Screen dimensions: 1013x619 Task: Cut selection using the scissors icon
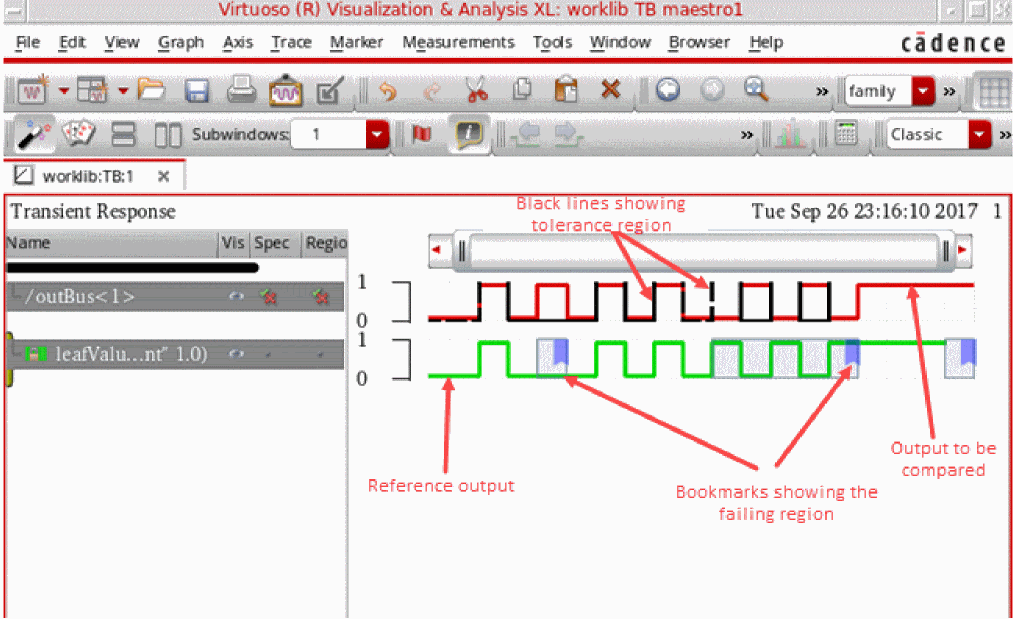477,90
